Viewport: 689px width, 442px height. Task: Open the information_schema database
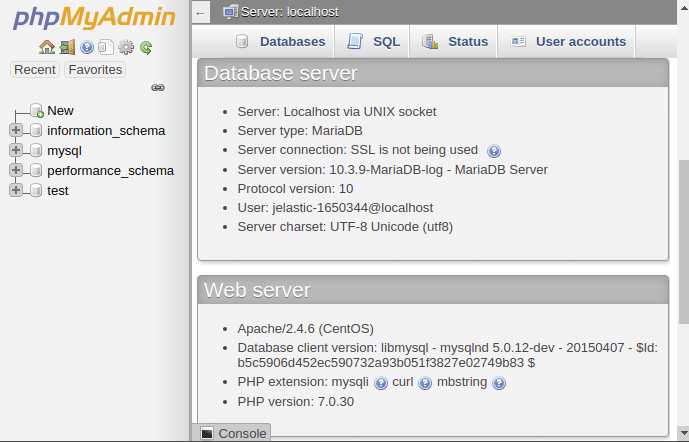pos(106,130)
